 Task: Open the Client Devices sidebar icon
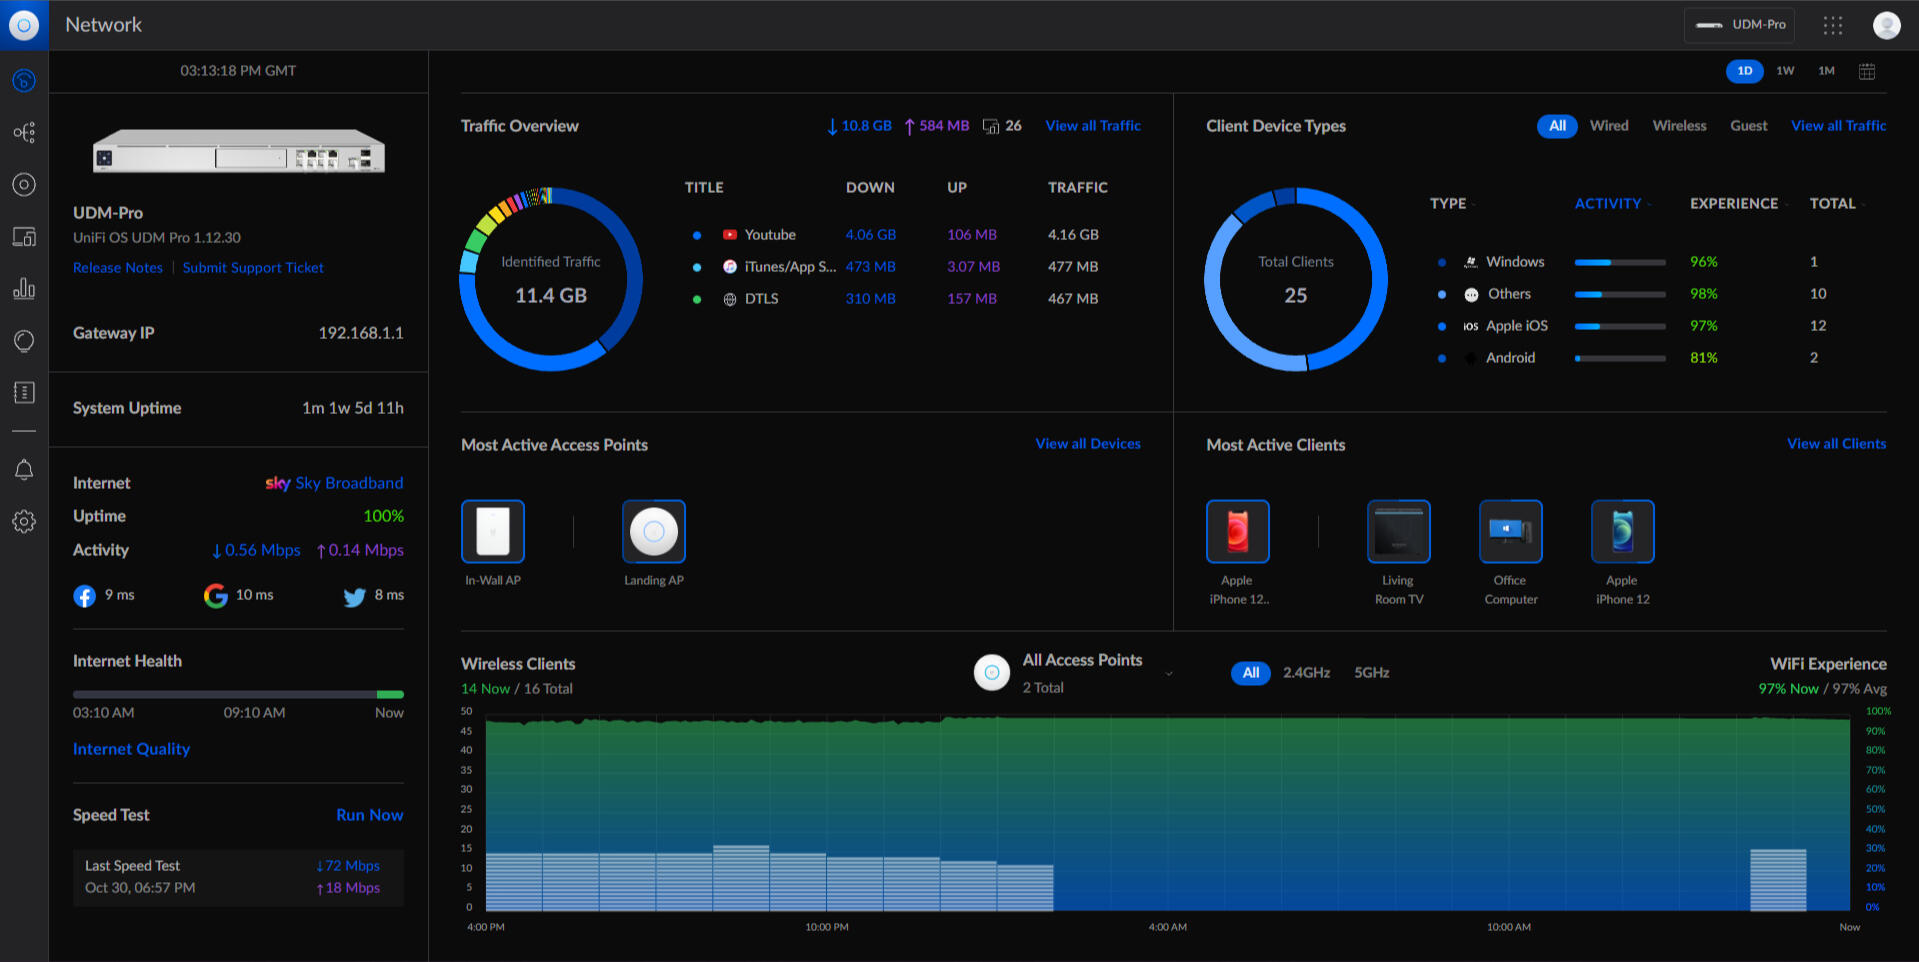(x=24, y=237)
